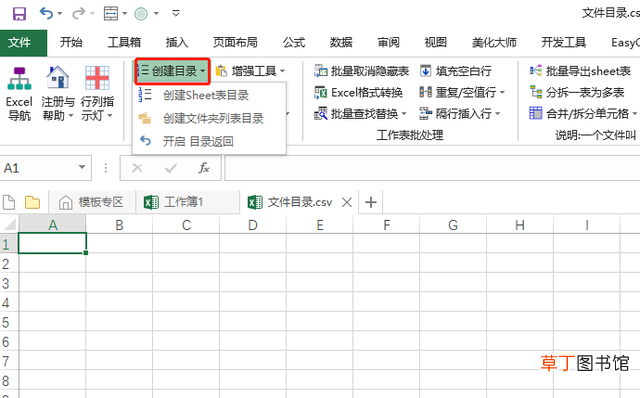640x398 pixels.
Task: Select column D header
Action: [253, 225]
